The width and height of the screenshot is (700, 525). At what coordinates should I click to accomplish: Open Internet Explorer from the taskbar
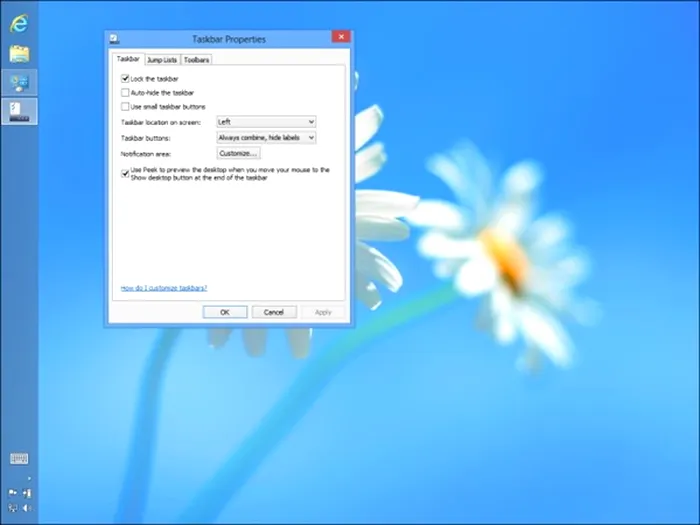pos(19,24)
